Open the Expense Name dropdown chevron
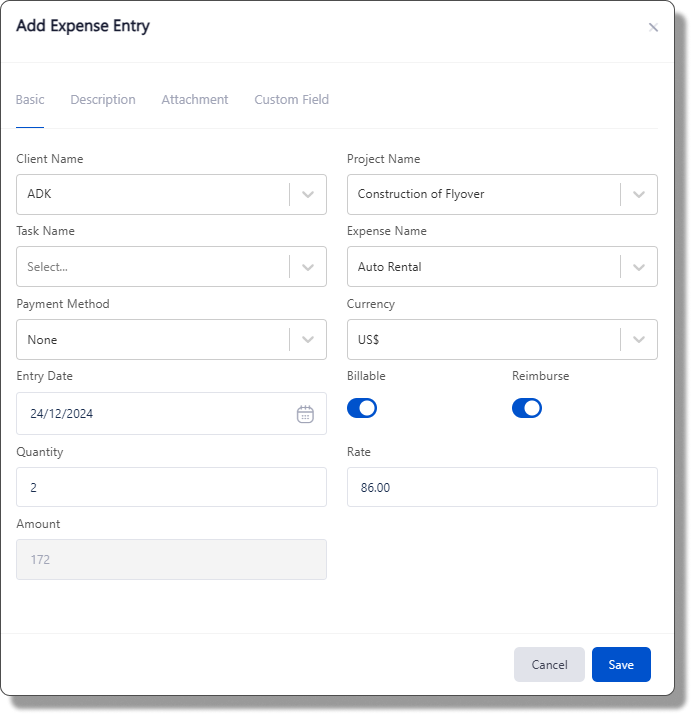 [x=639, y=267]
